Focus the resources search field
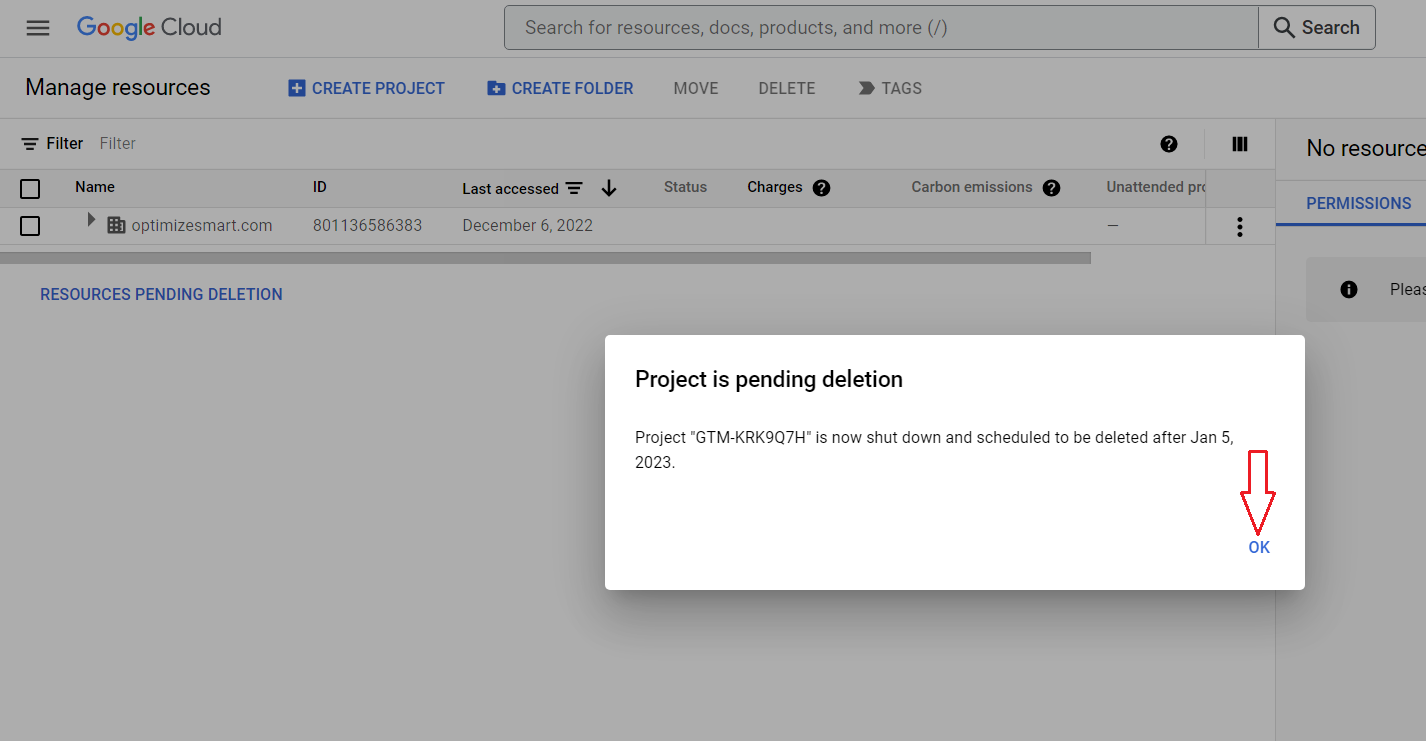 [x=881, y=28]
